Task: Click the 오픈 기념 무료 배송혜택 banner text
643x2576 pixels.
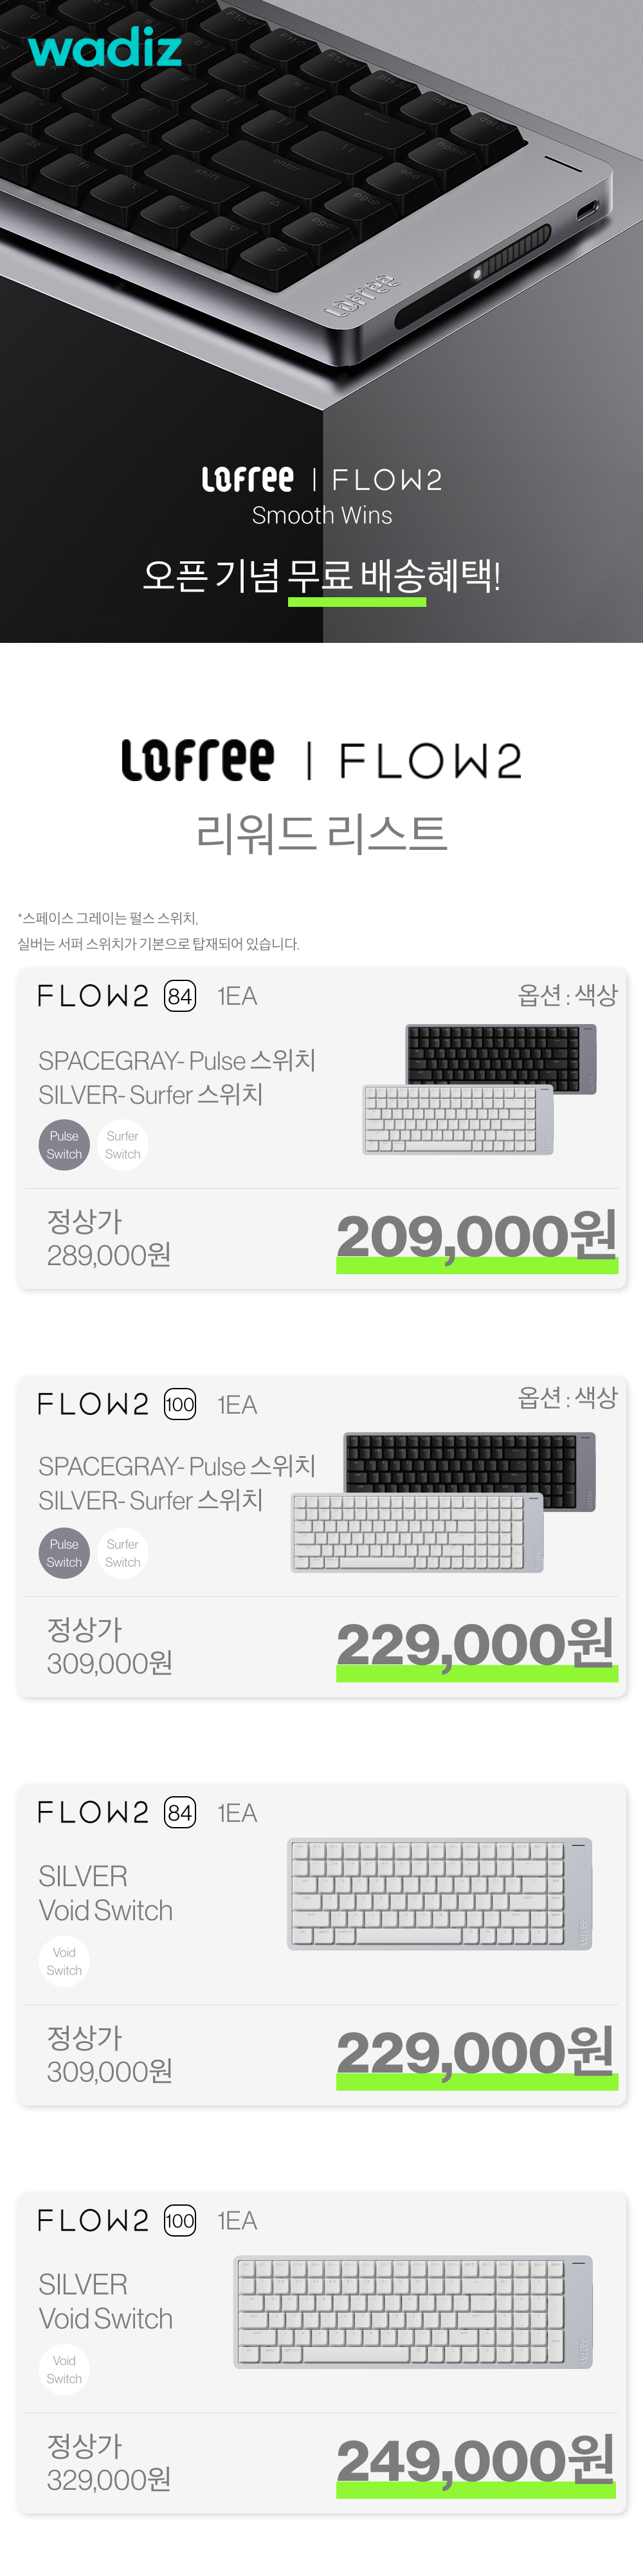Action: [321, 576]
